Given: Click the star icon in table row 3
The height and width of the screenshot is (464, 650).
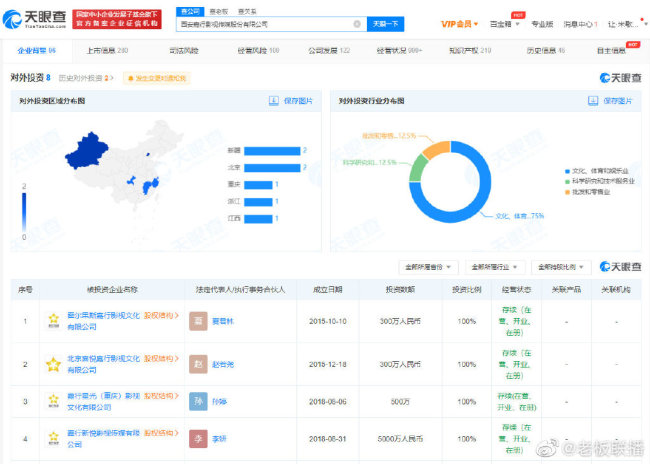Looking at the screenshot, I should 53,401.
